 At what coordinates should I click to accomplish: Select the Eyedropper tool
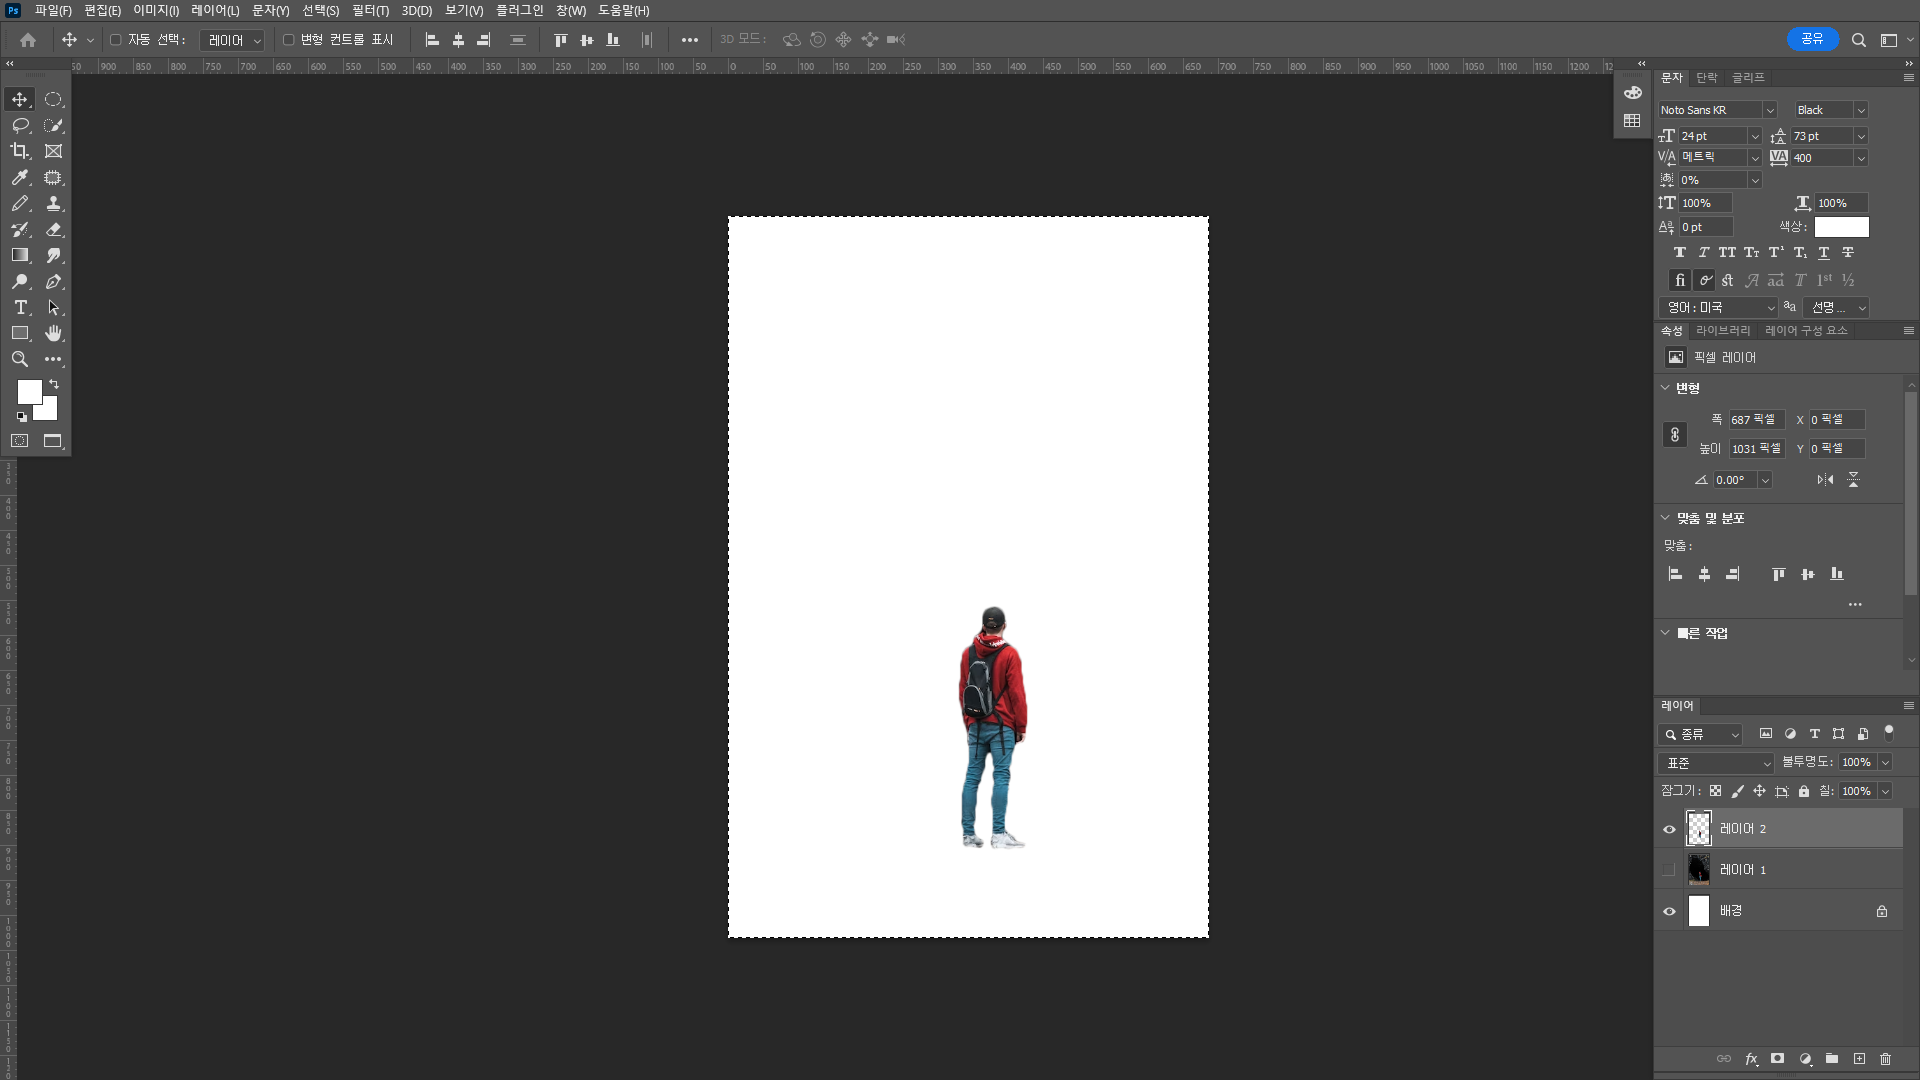click(20, 178)
